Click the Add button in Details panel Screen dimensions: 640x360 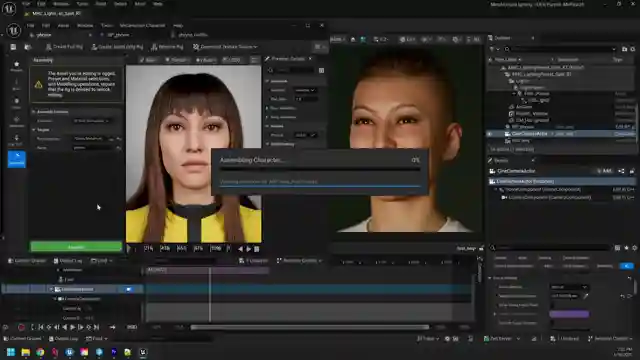tap(604, 171)
